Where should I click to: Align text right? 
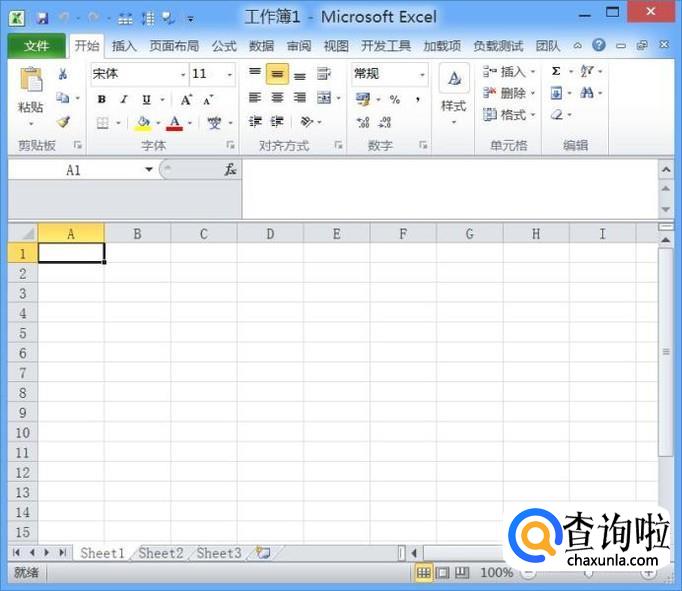(x=299, y=97)
